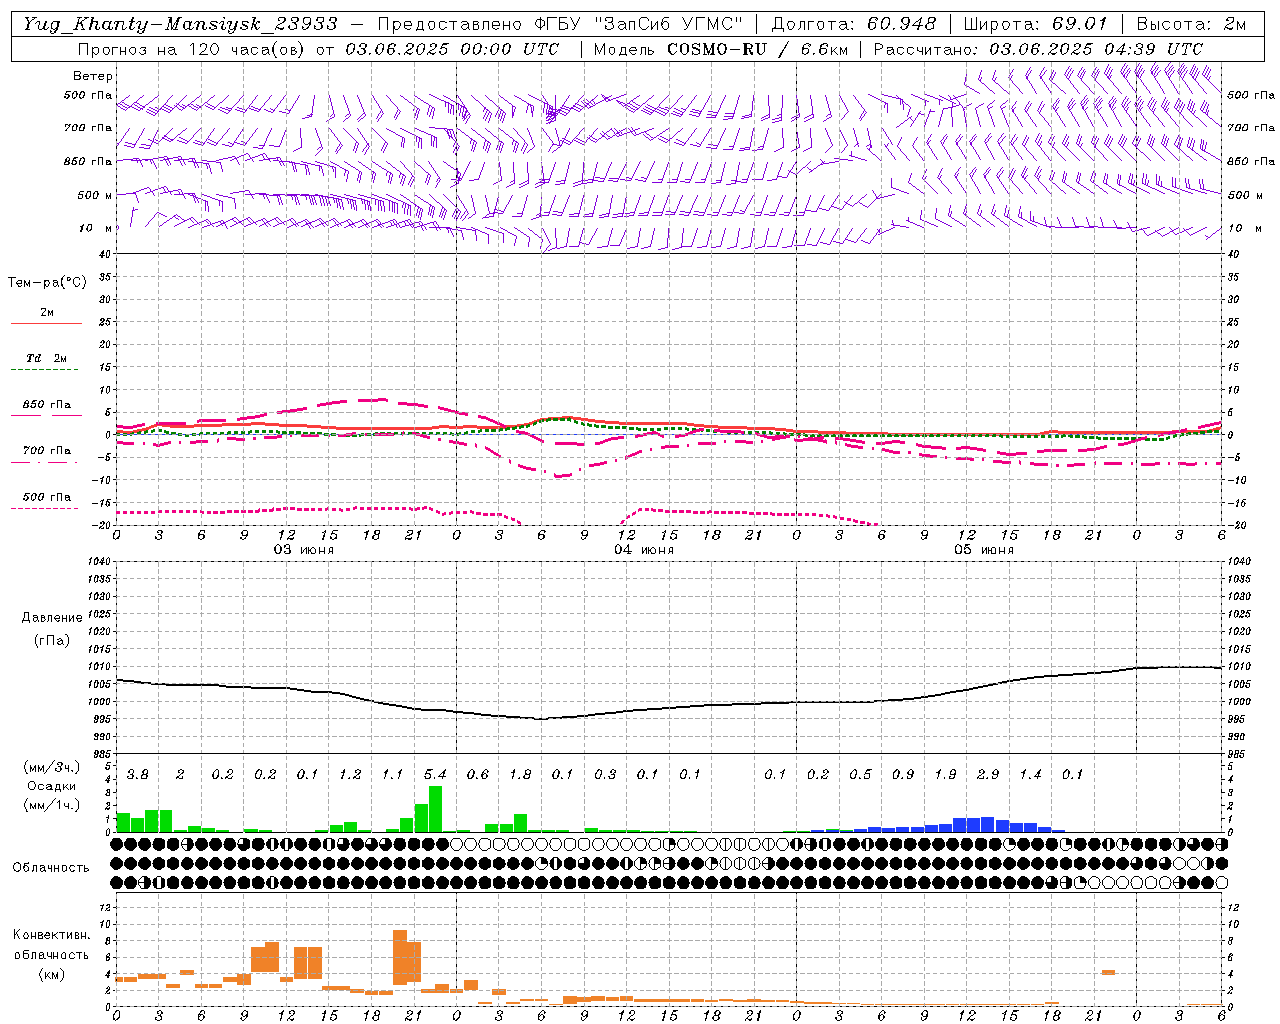Click the 0.6 precipitation total value

pyautogui.click(x=478, y=775)
